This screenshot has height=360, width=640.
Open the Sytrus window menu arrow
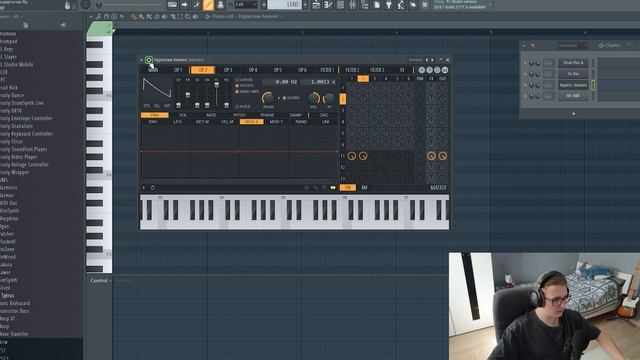point(142,60)
